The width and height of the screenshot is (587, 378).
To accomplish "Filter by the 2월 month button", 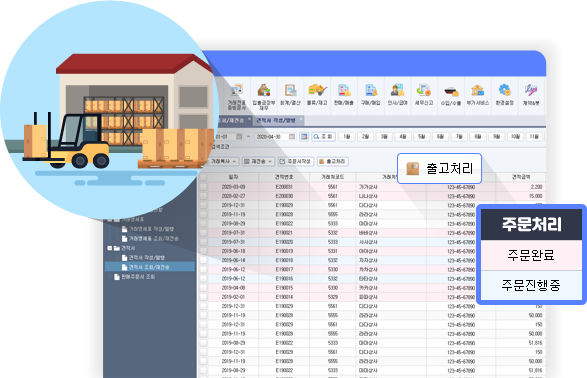I will (x=365, y=137).
